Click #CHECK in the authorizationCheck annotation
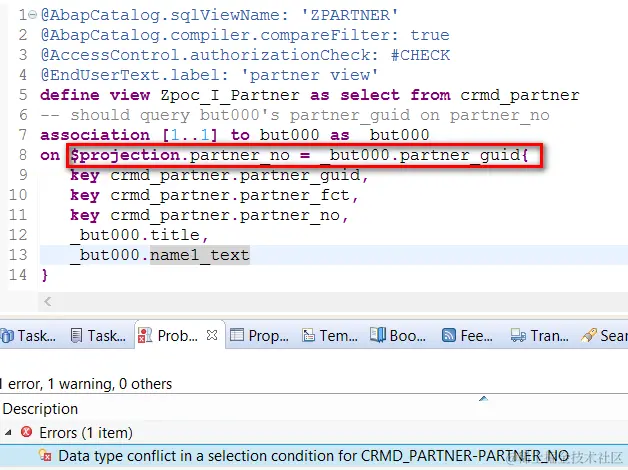The image size is (628, 470). 421,55
